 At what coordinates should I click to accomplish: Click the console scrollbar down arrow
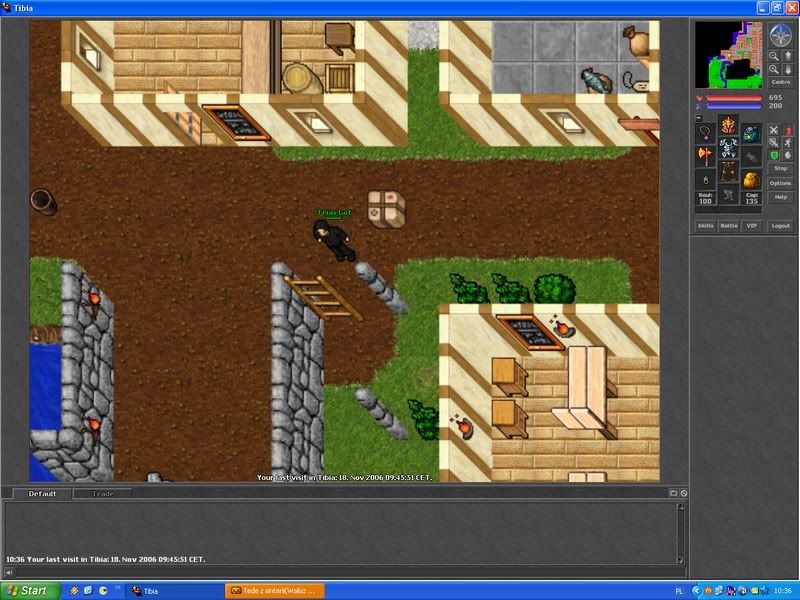tap(680, 560)
